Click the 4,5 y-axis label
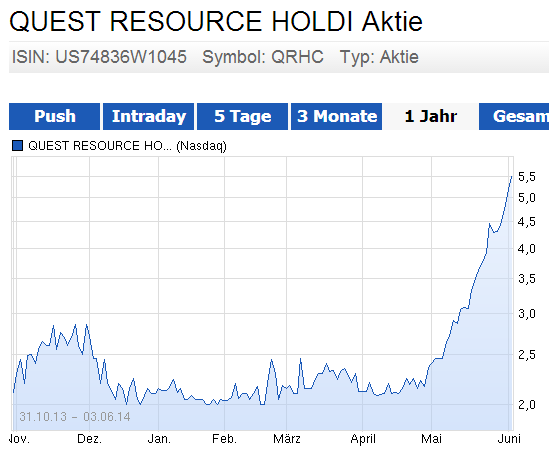 pyautogui.click(x=527, y=222)
